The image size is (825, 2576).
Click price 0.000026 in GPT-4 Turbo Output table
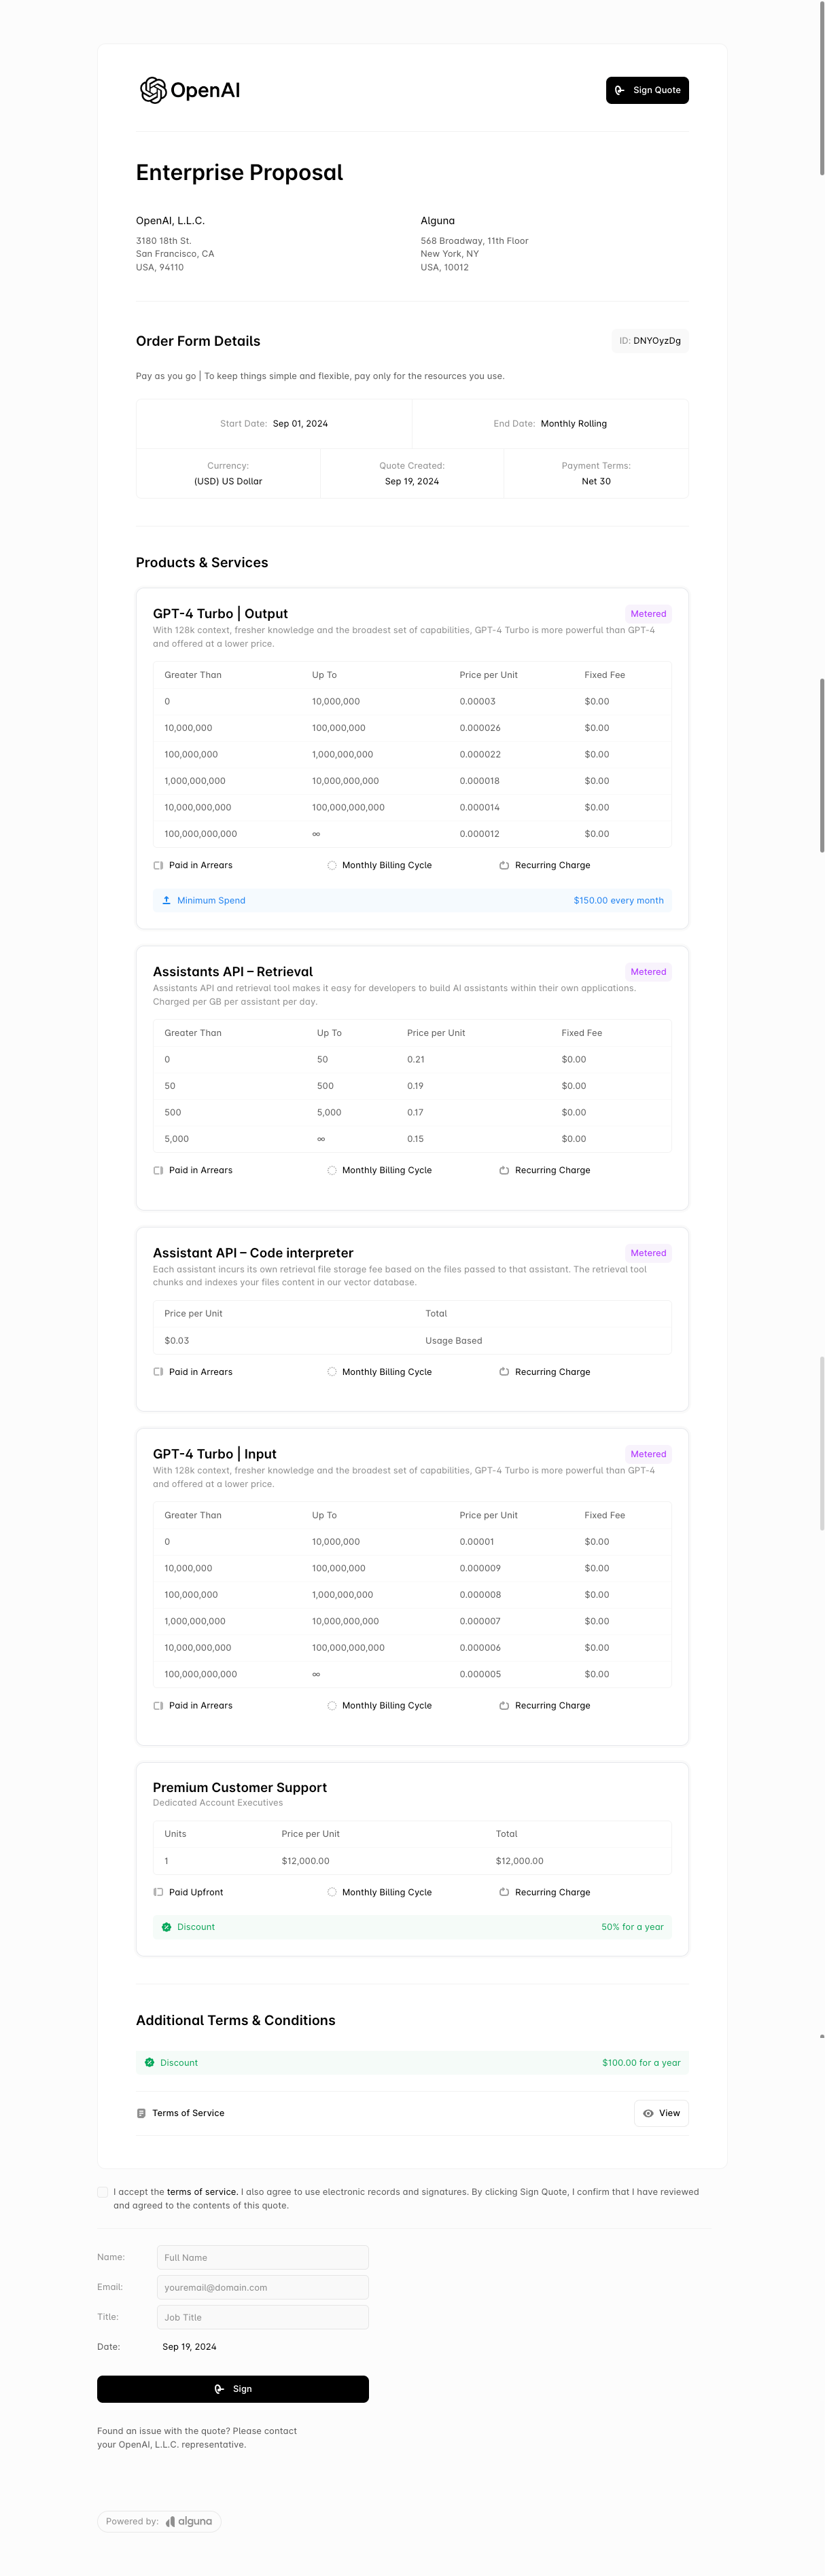(480, 728)
